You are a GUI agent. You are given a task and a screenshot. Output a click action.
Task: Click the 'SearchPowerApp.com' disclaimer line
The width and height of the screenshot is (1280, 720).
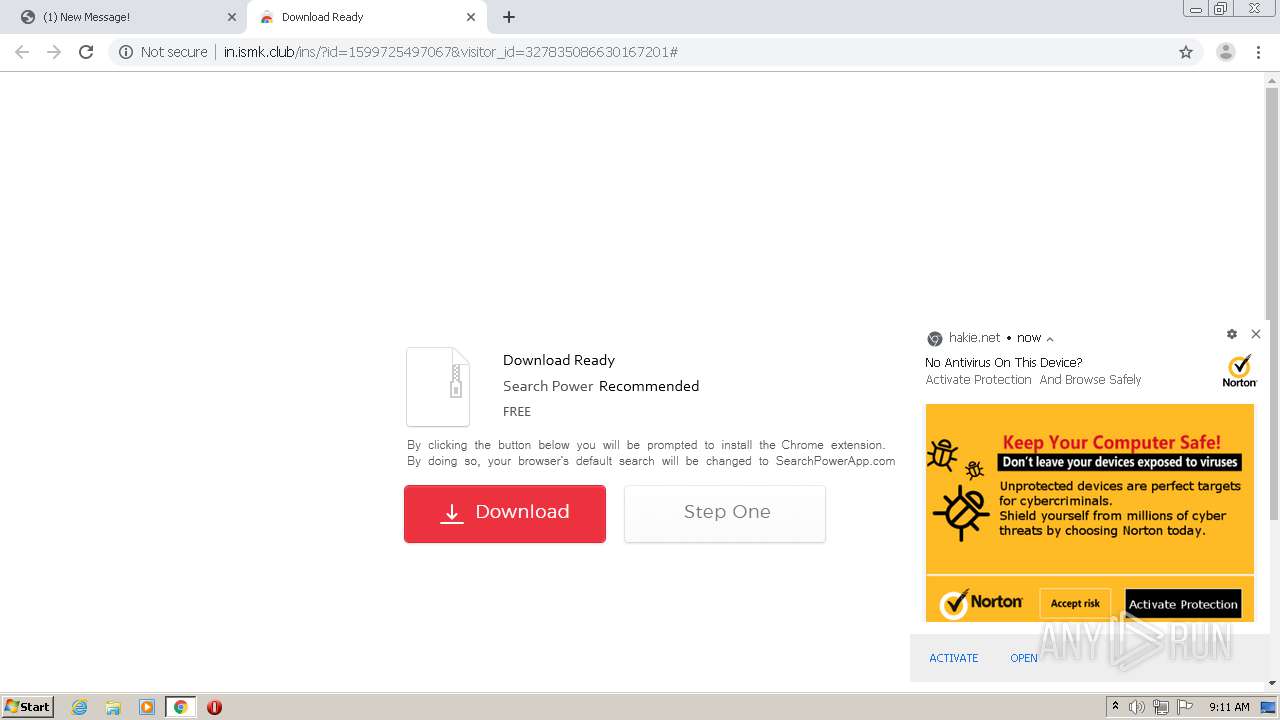[x=651, y=461]
